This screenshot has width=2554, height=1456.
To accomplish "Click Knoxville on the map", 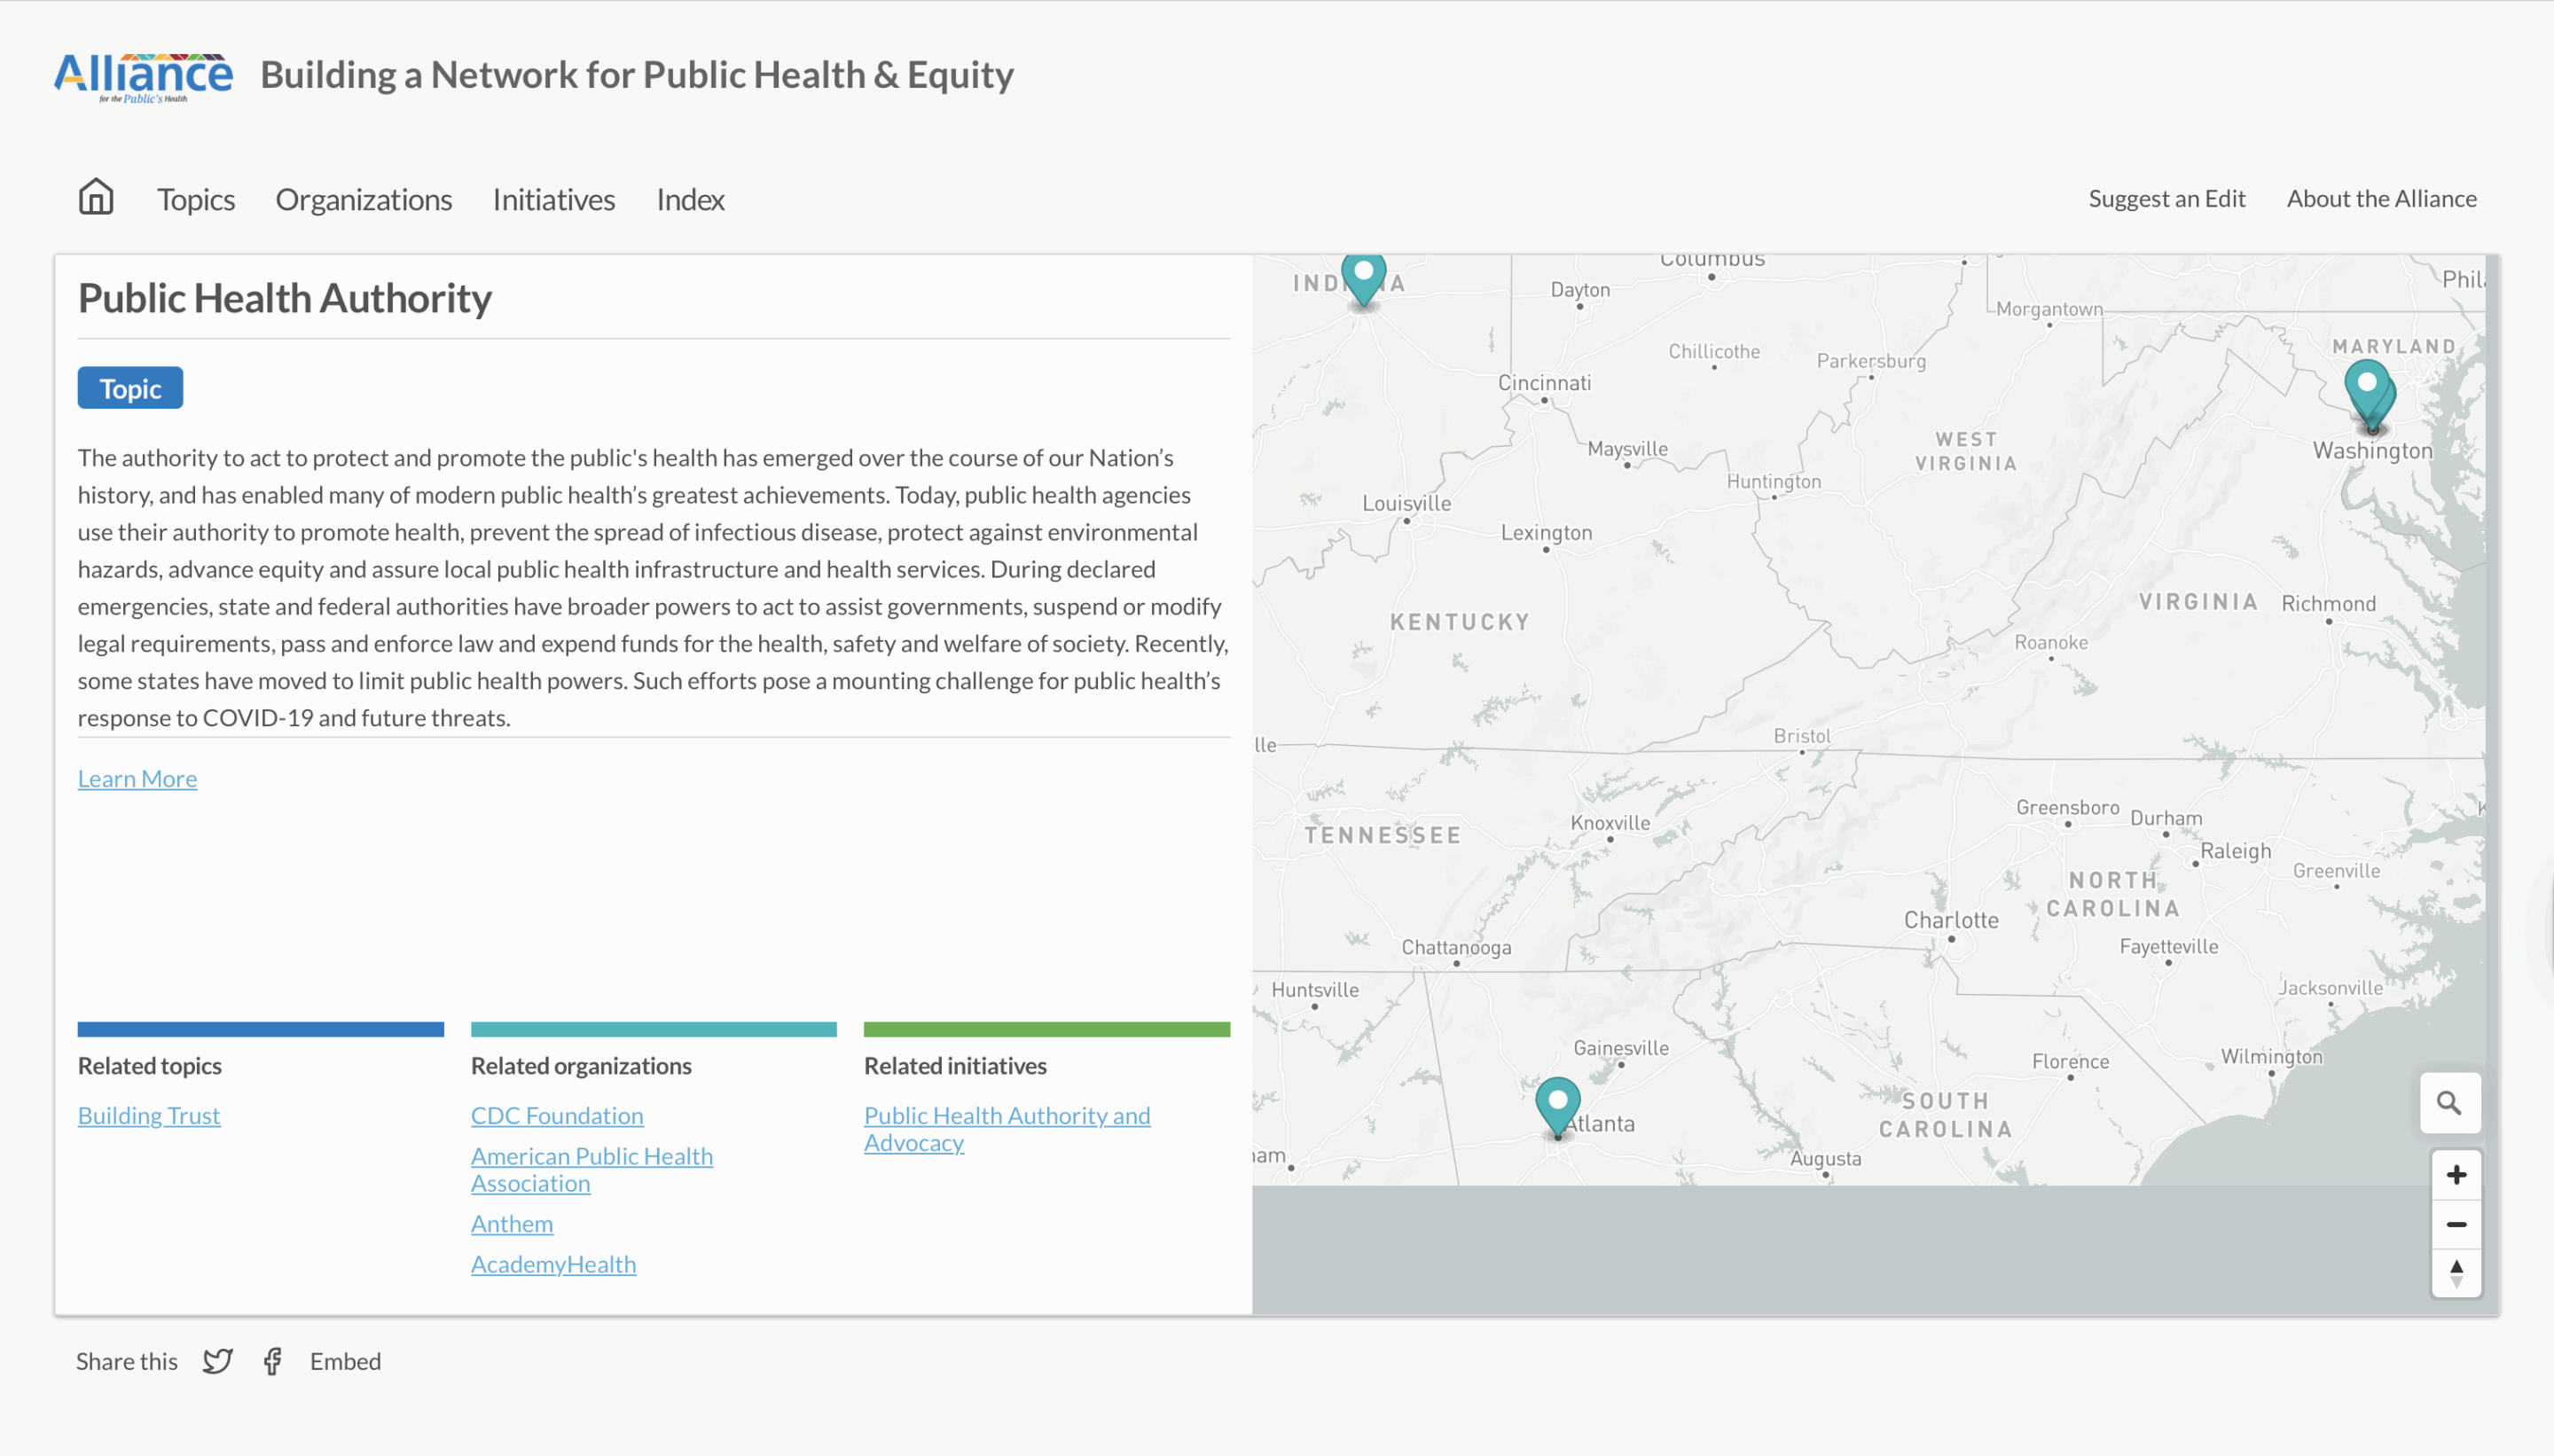I will click(1610, 823).
